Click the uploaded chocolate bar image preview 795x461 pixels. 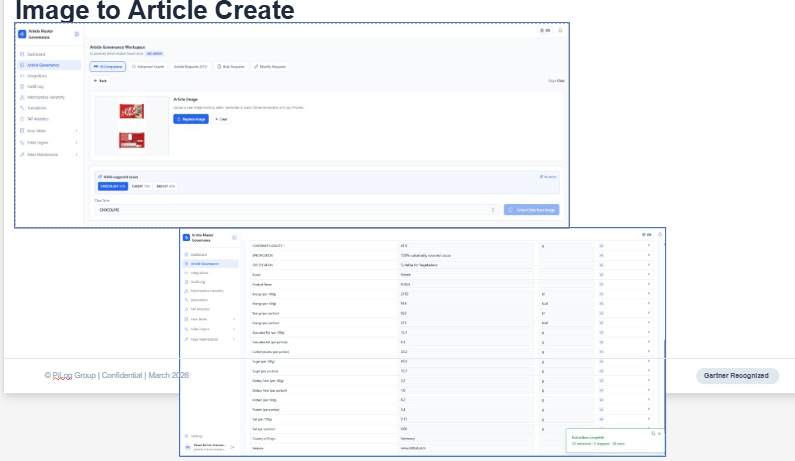(132, 126)
